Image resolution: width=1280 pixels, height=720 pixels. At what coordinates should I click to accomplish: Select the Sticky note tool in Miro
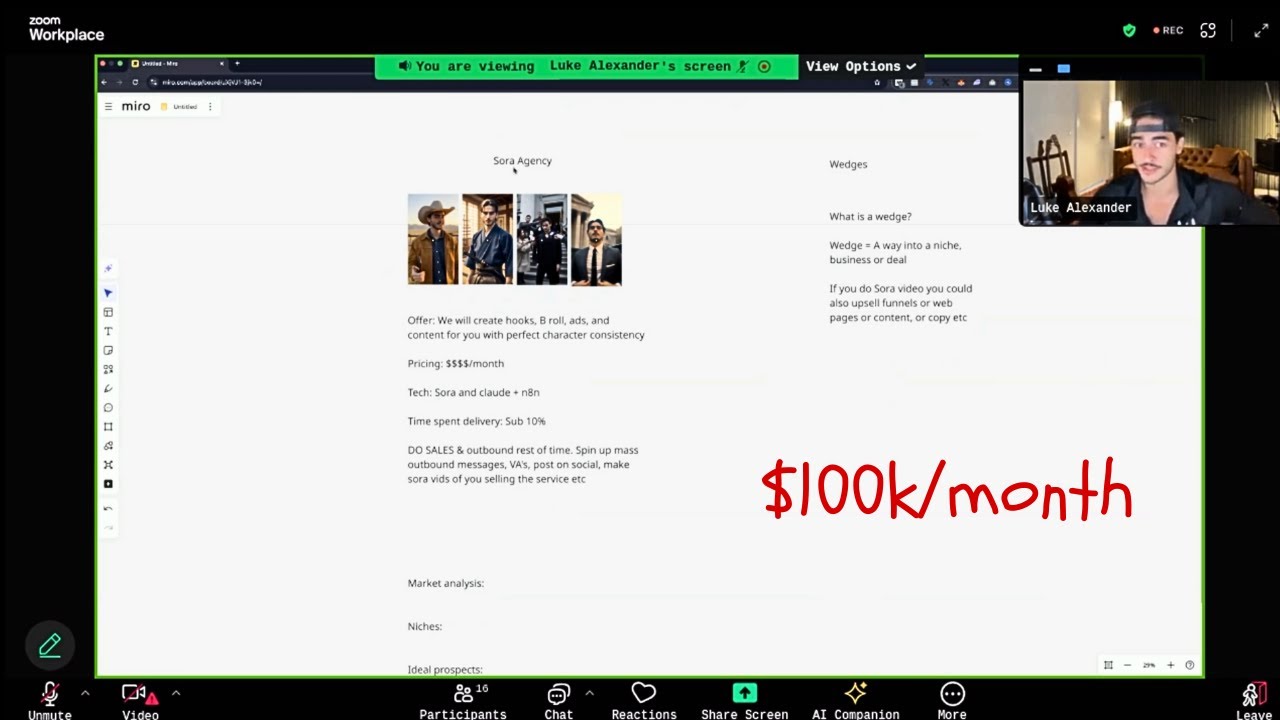coord(108,350)
